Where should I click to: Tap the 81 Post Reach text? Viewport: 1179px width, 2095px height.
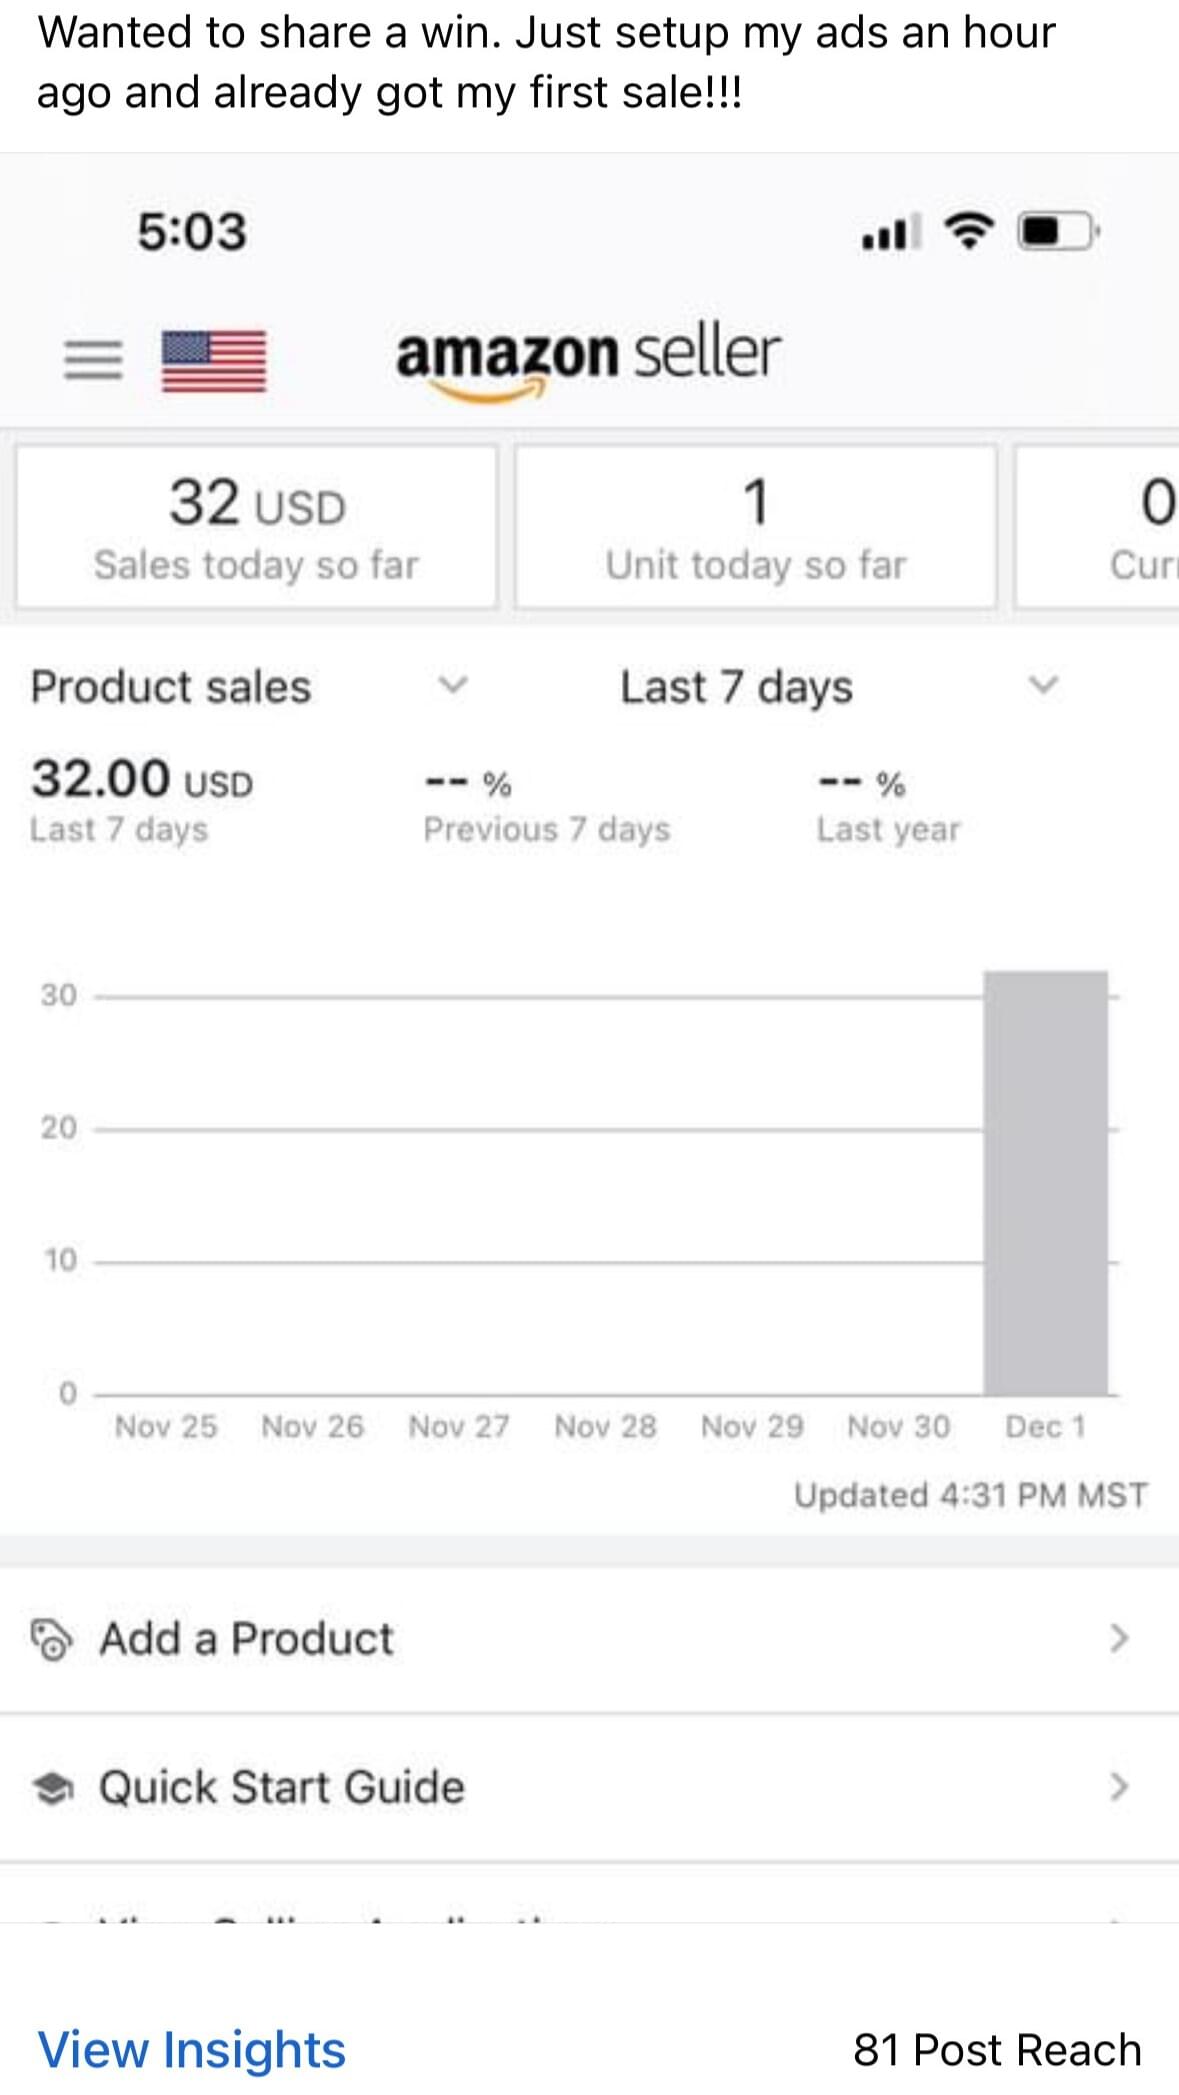(x=996, y=2049)
